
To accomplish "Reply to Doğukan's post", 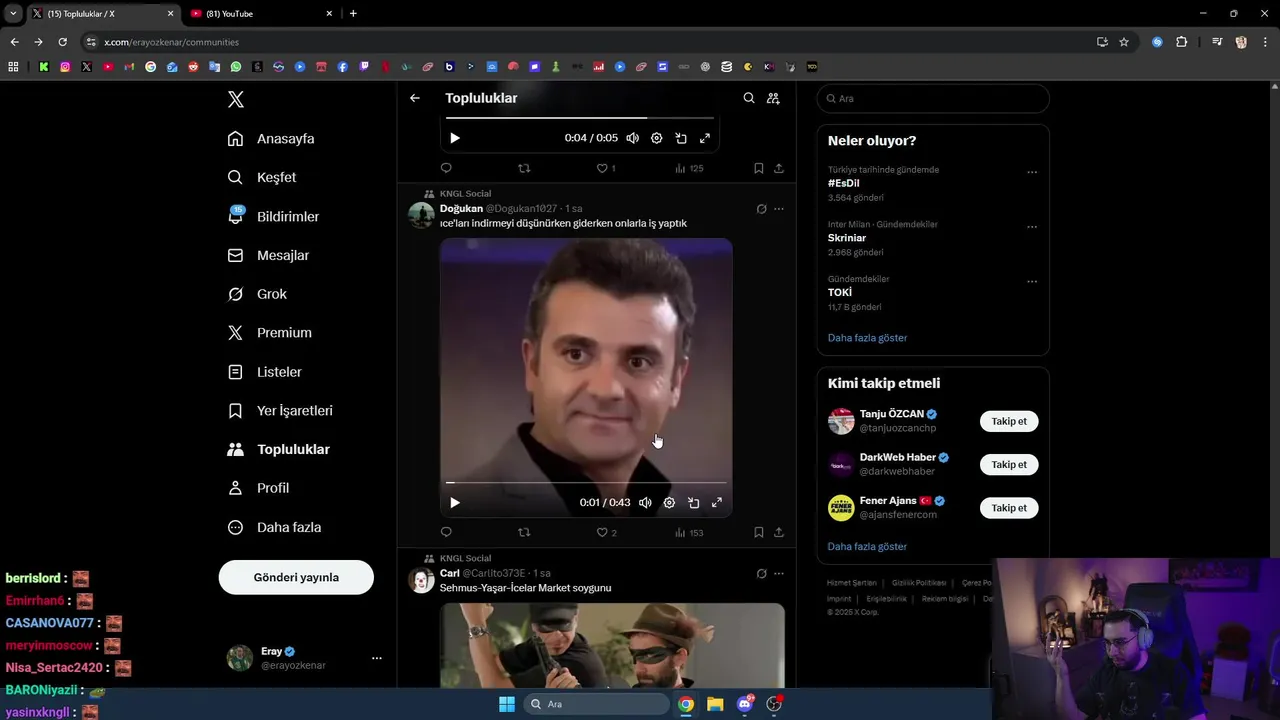I will pyautogui.click(x=446, y=533).
